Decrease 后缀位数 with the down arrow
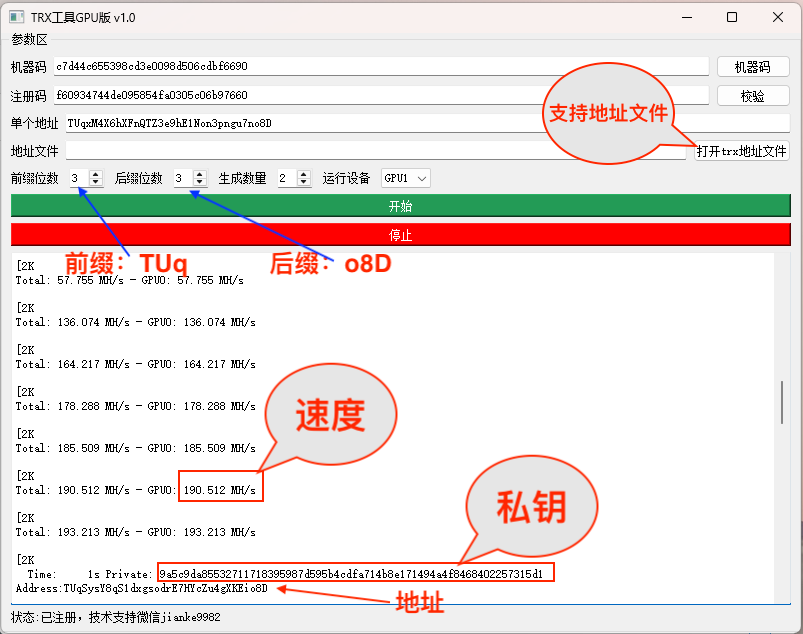Viewport: 803px width, 634px height. coord(200,182)
